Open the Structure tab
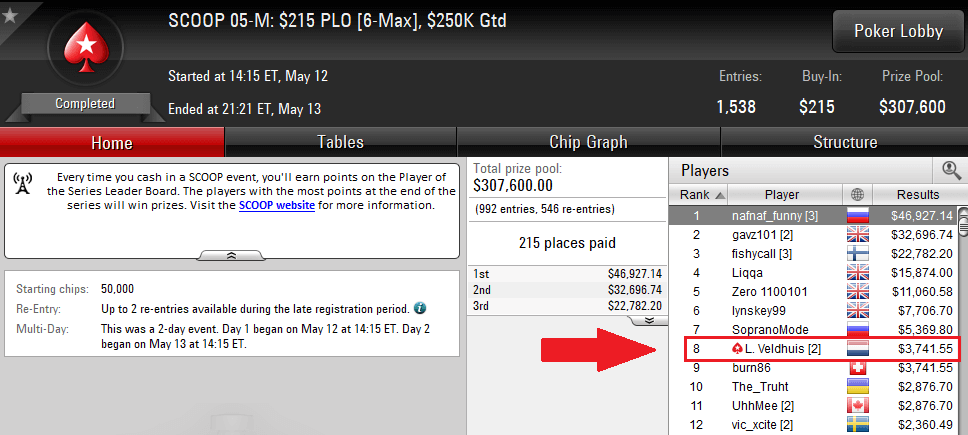The image size is (968, 435). [845, 142]
